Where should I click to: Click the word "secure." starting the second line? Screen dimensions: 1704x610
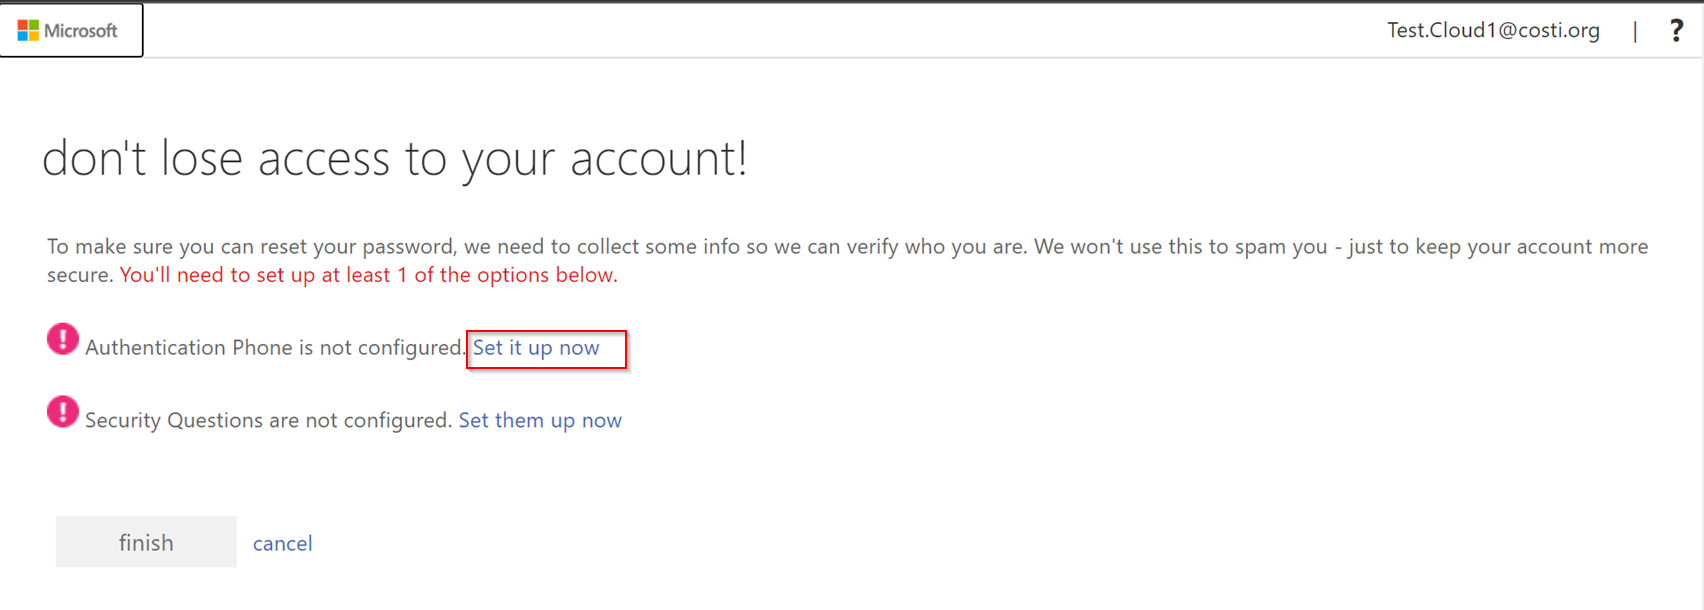[x=80, y=275]
